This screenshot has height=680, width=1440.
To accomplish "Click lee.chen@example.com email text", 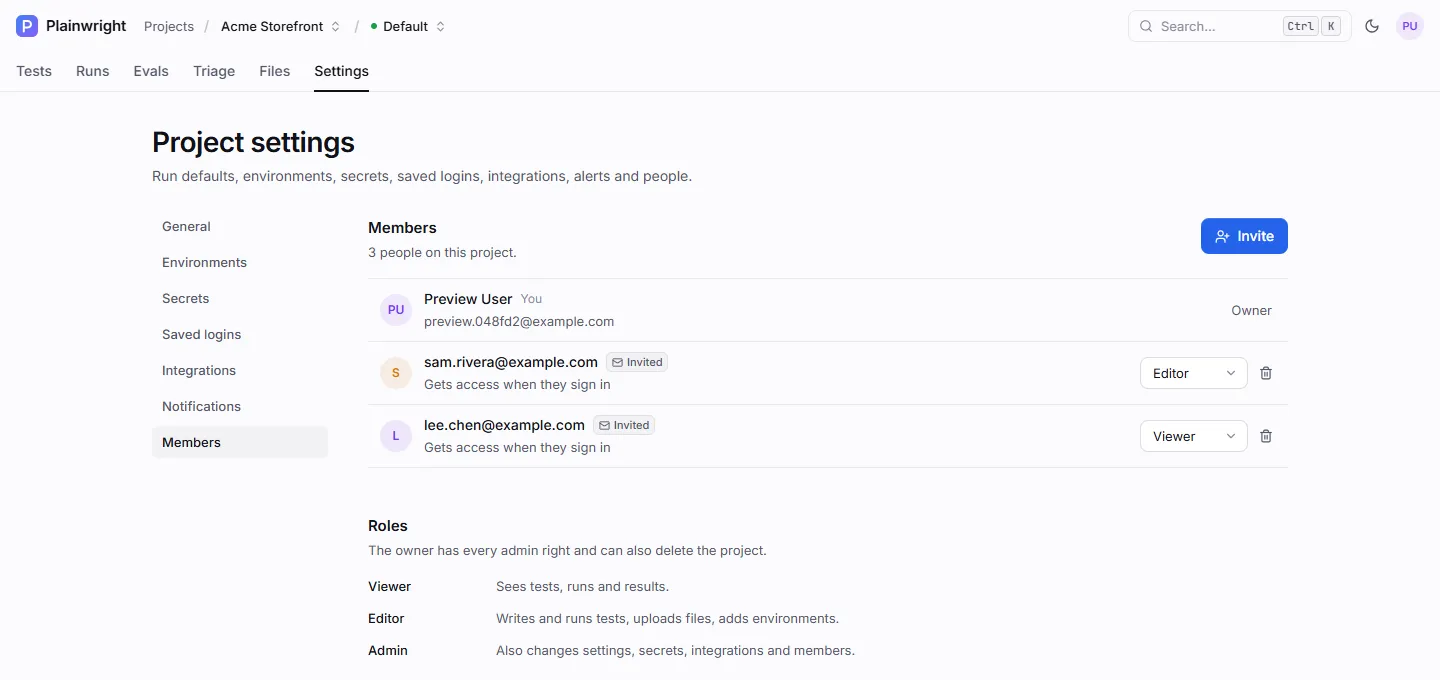I will [504, 425].
